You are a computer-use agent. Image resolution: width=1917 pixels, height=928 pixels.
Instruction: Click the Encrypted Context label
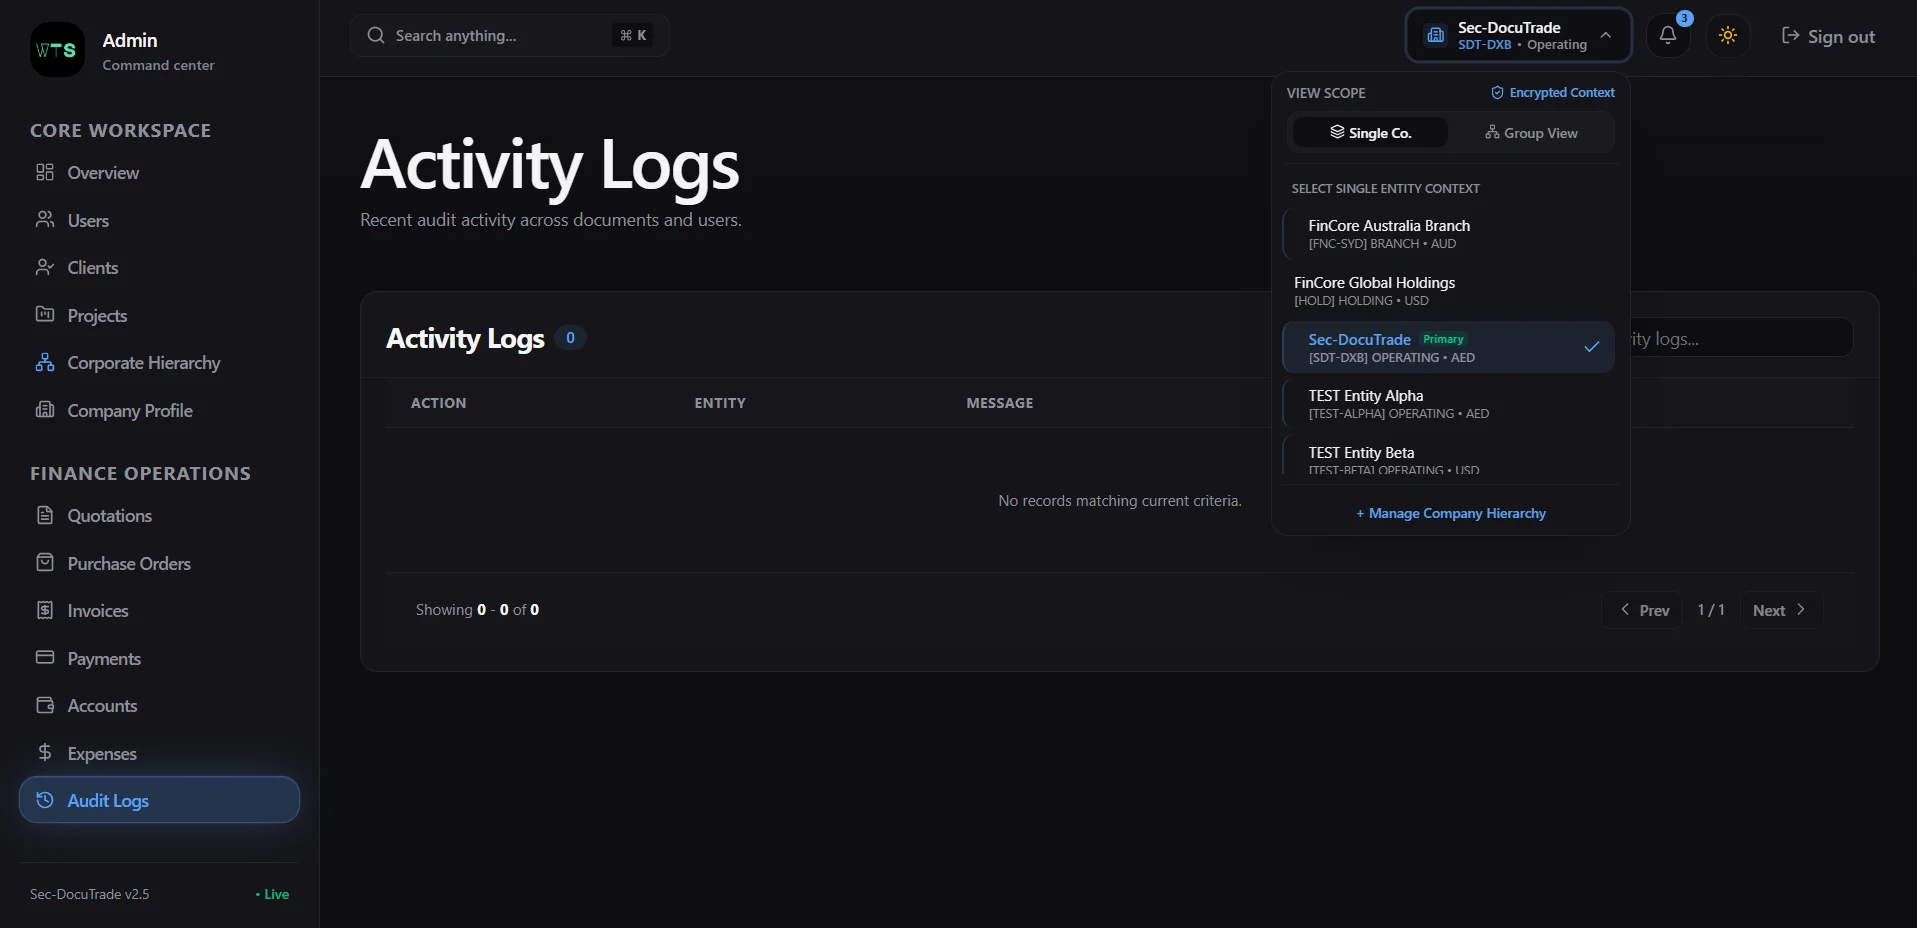pos(1552,93)
